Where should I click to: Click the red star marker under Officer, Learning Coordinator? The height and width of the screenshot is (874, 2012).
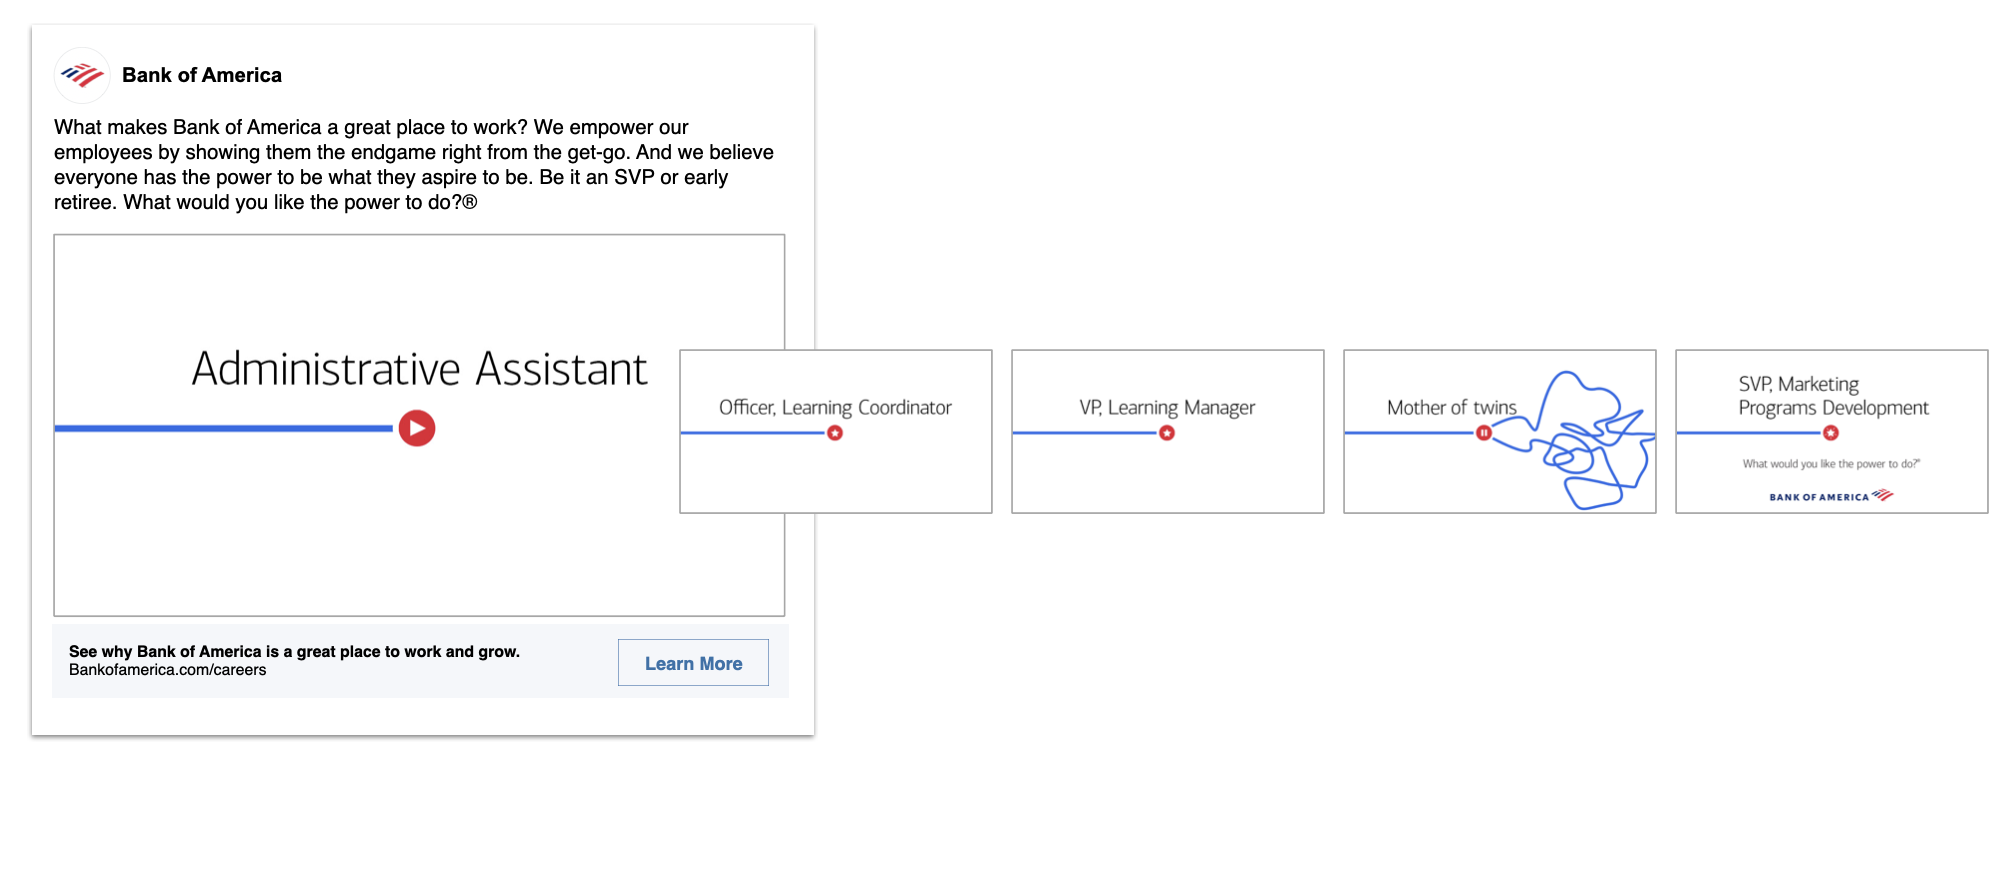835,433
